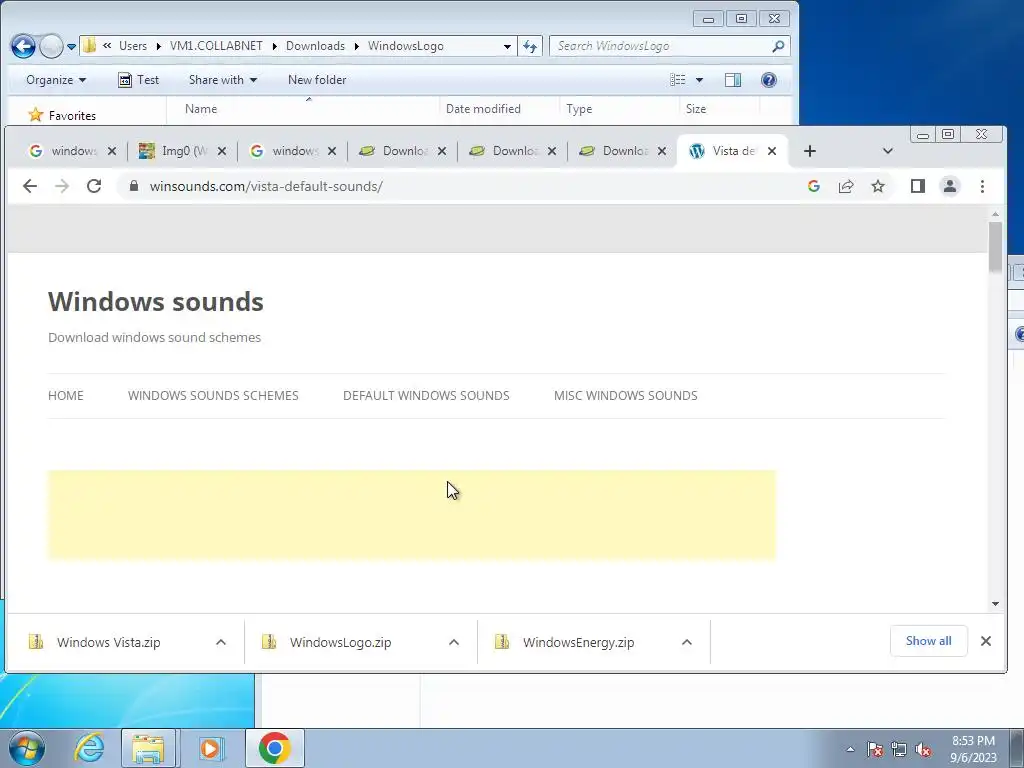The width and height of the screenshot is (1024, 768).
Task: Refresh the Explorer WindowsLogo folder
Action: 530,46
